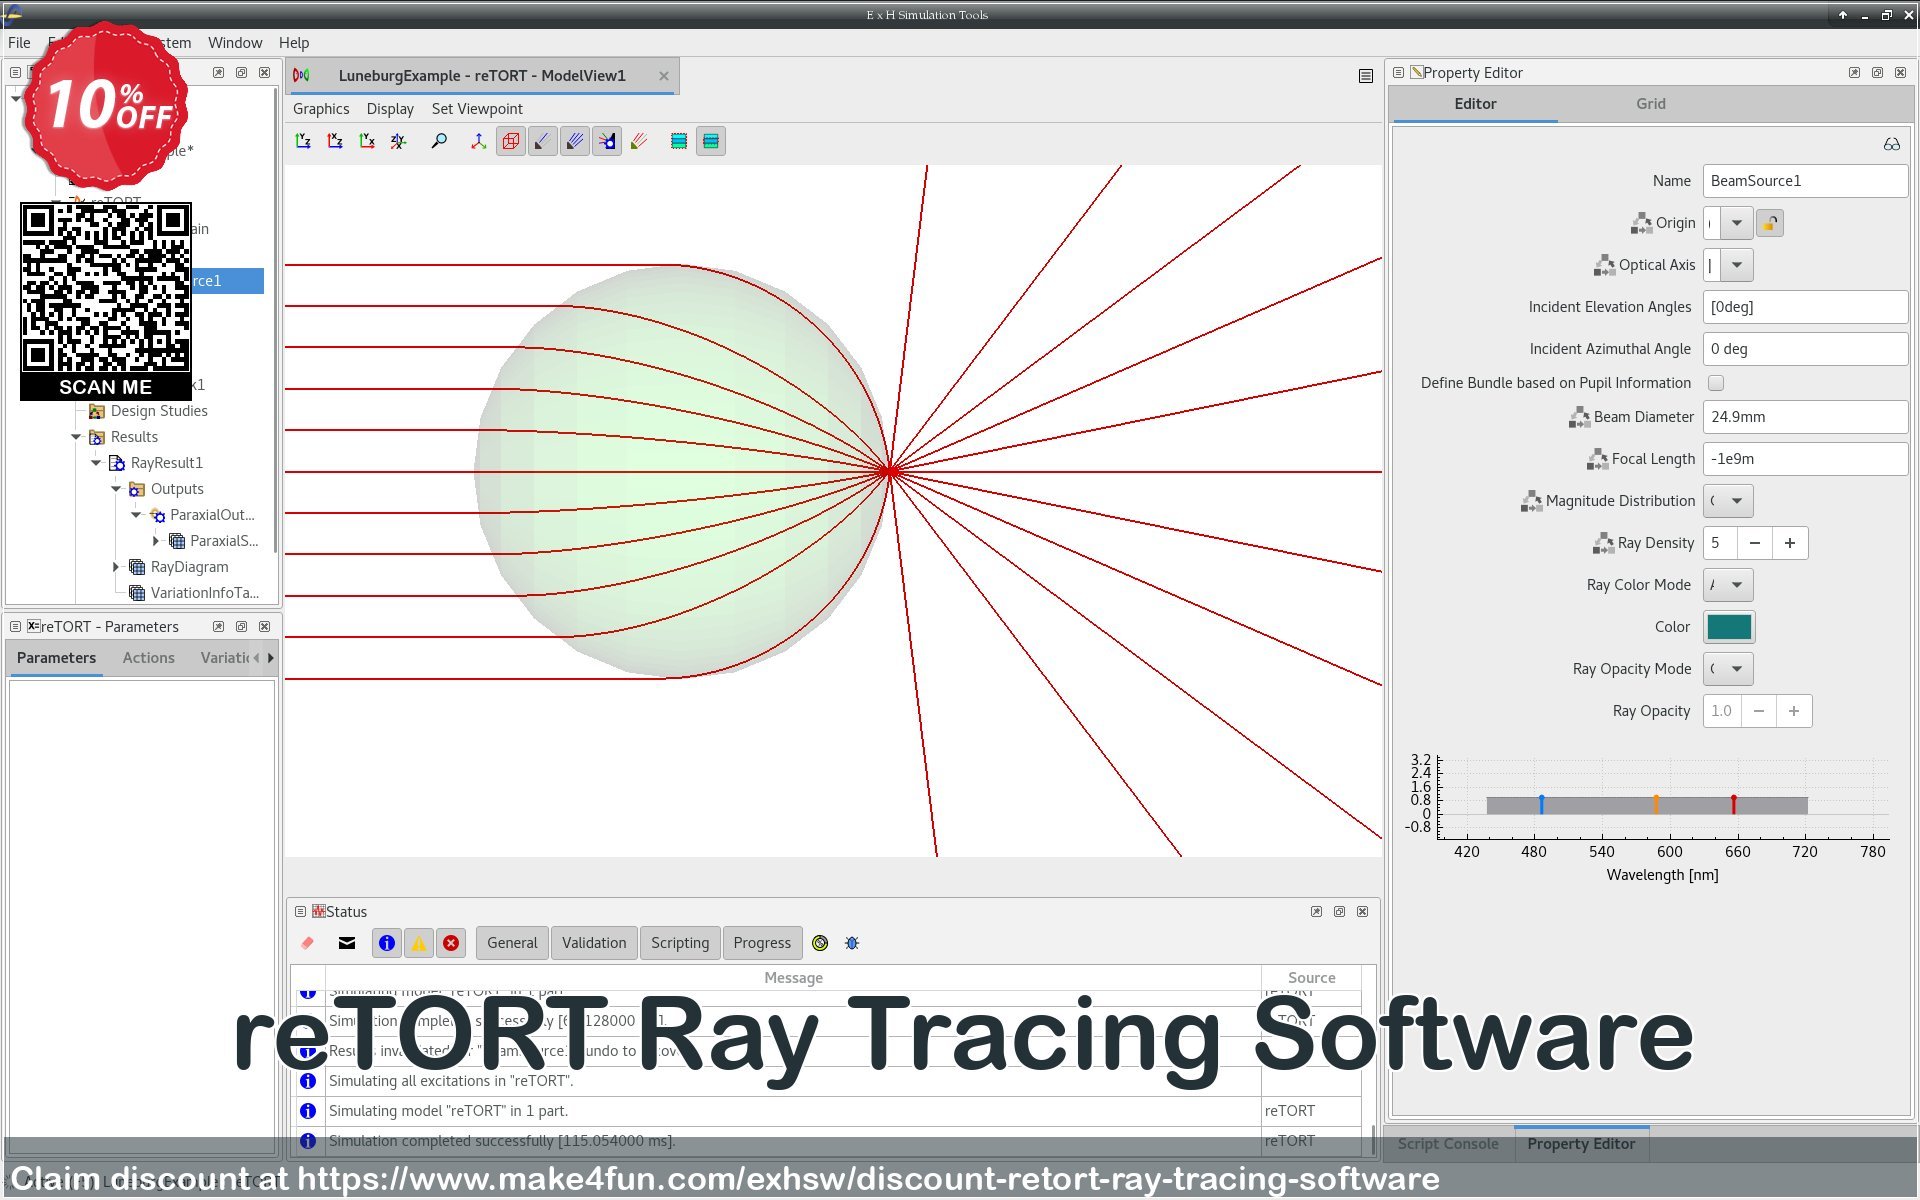
Task: Click the zoom tool in ModelView toolbar
Action: 440,140
